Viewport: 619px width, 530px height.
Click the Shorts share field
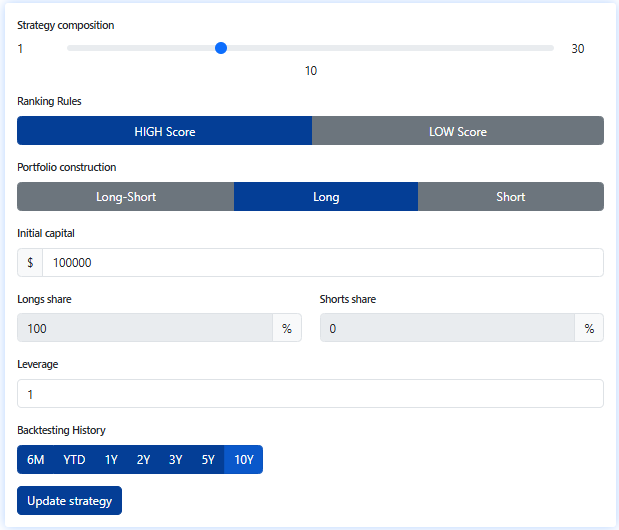coord(447,328)
